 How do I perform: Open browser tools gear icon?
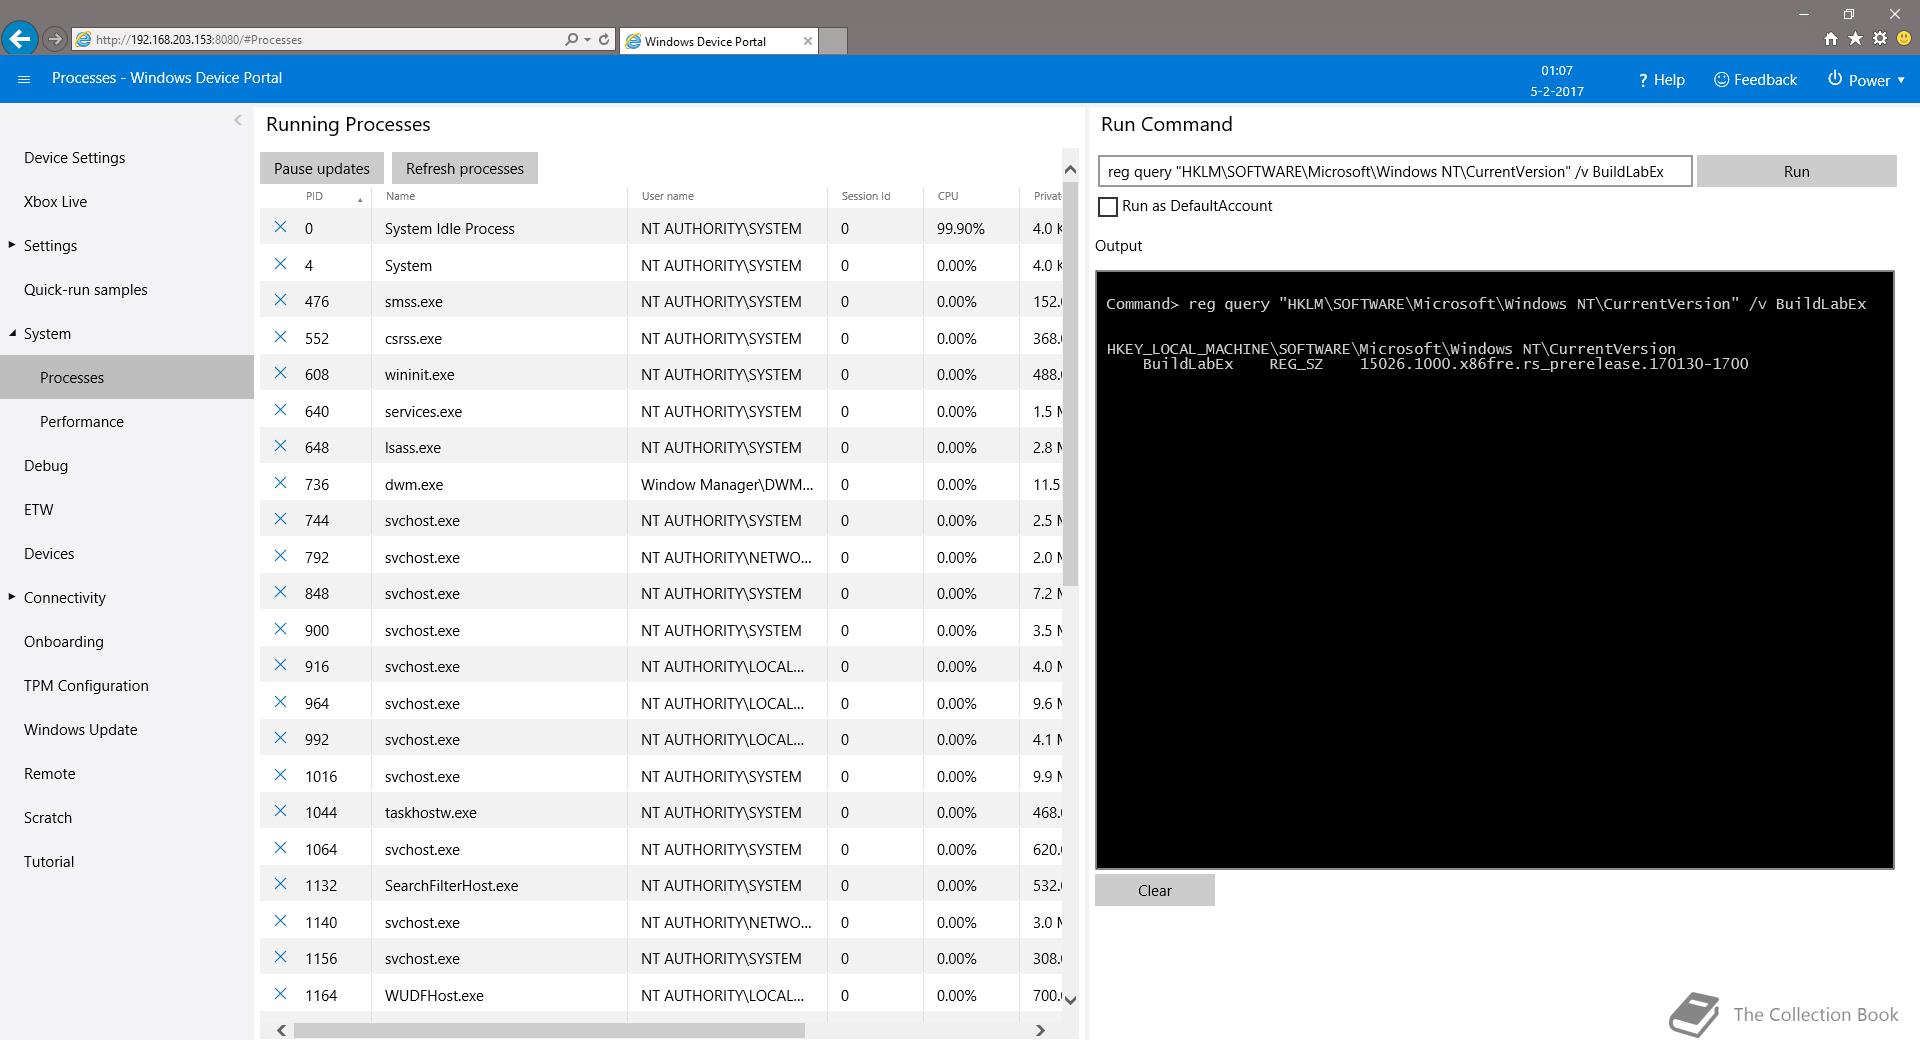coord(1879,39)
